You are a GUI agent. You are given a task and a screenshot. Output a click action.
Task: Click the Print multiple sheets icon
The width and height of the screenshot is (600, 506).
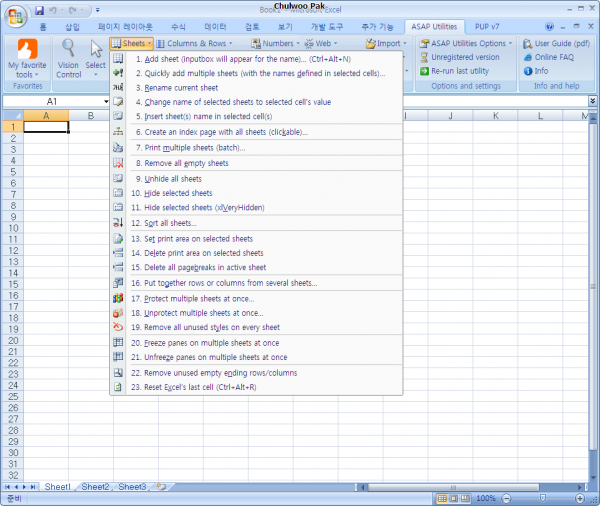(x=118, y=148)
